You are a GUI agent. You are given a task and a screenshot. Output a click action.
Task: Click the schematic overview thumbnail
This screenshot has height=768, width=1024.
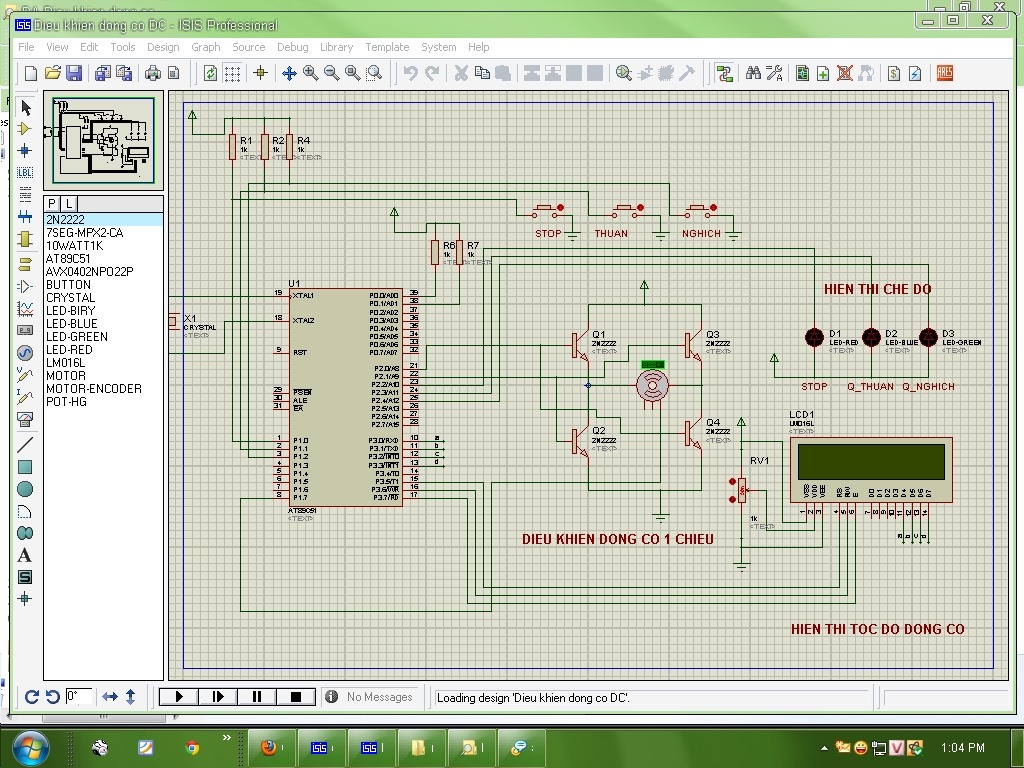pos(103,140)
